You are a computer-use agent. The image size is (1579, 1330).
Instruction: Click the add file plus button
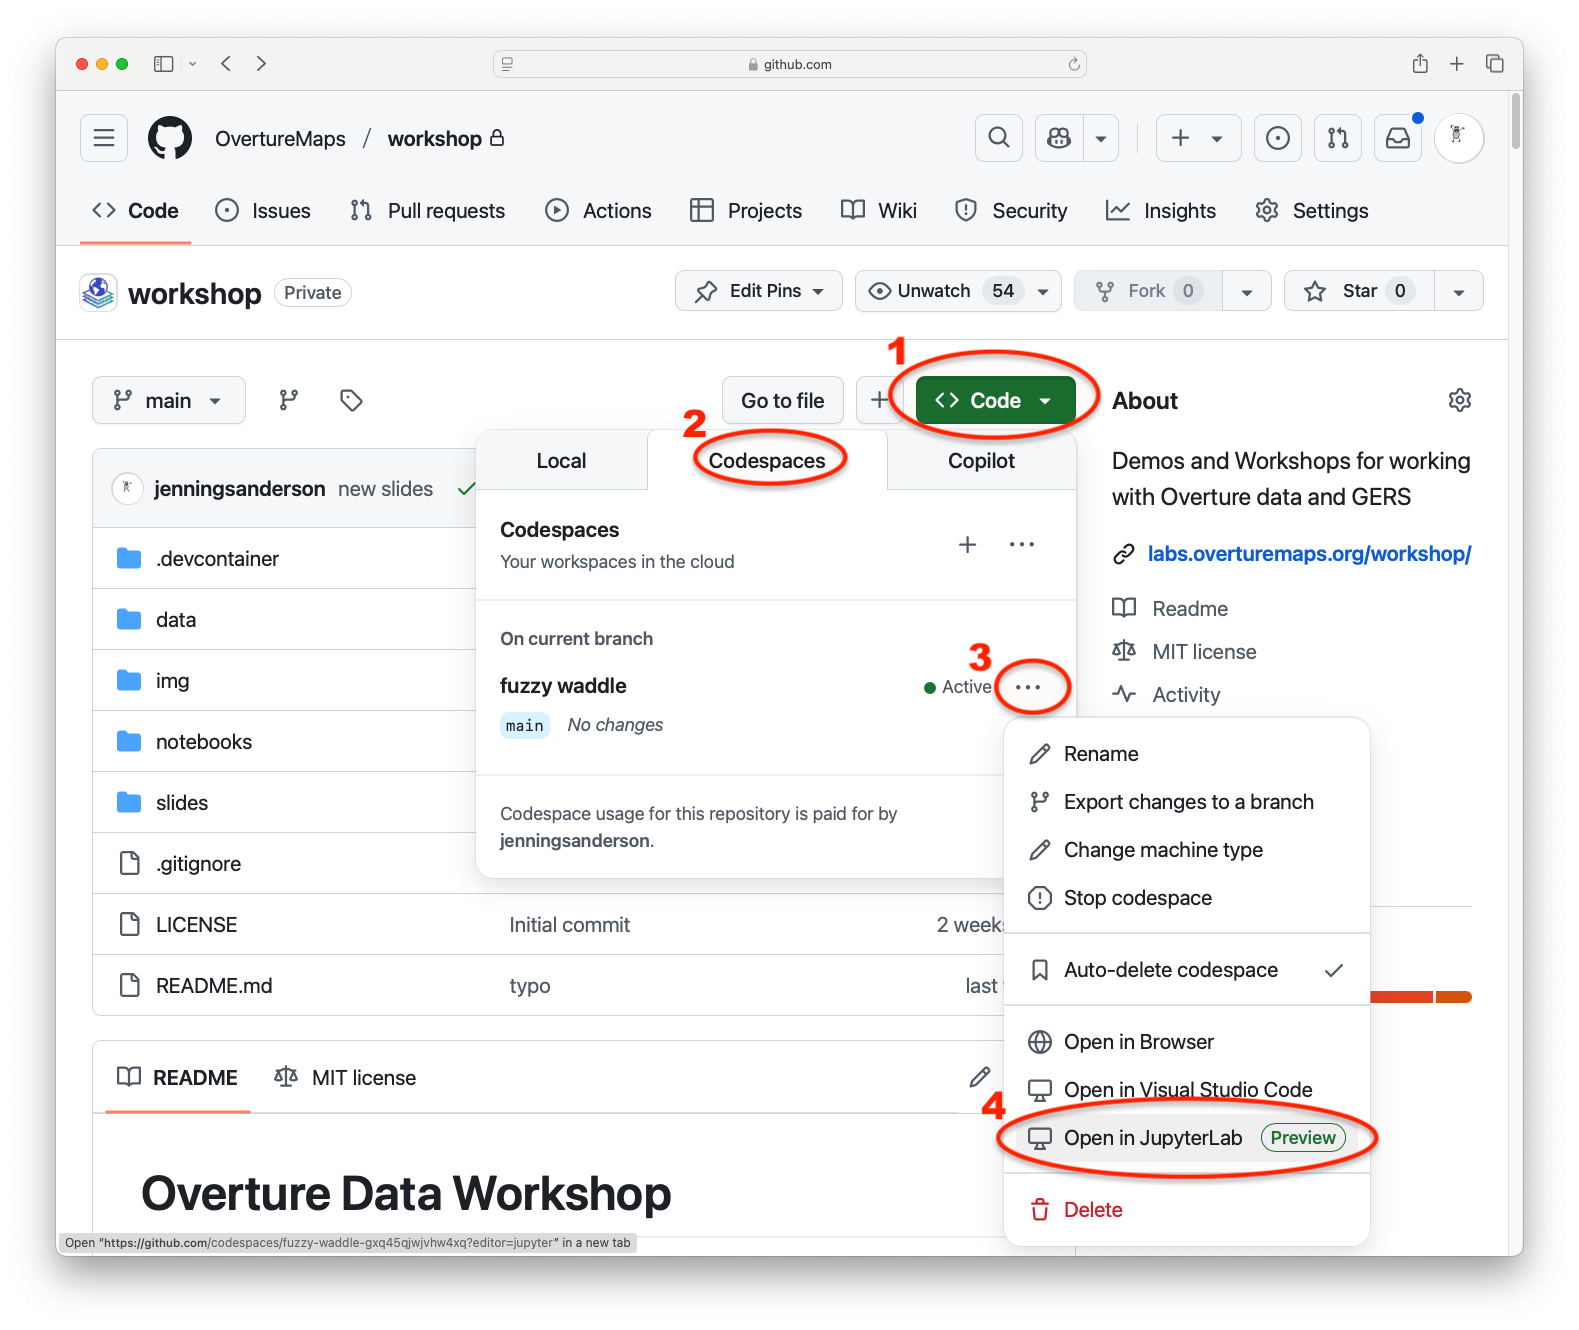tap(878, 400)
